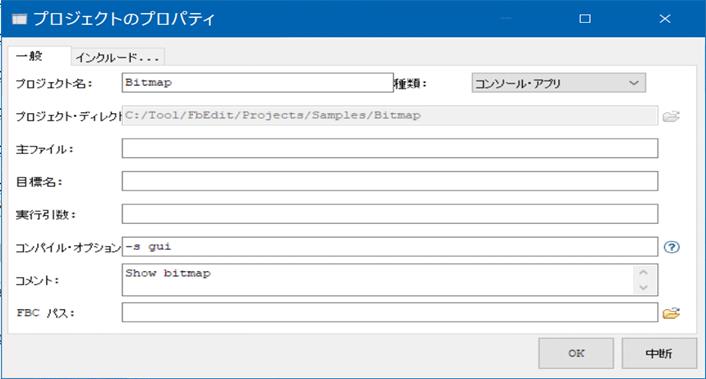Maximize the project properties dialog

(x=585, y=19)
